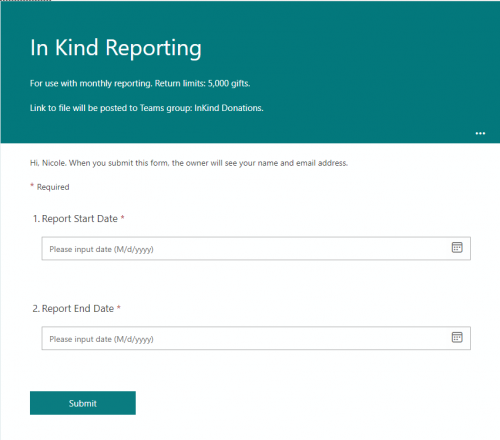Screen dimensions: 500x440
Task: Open the three-dots more options menu
Action: coord(480,133)
